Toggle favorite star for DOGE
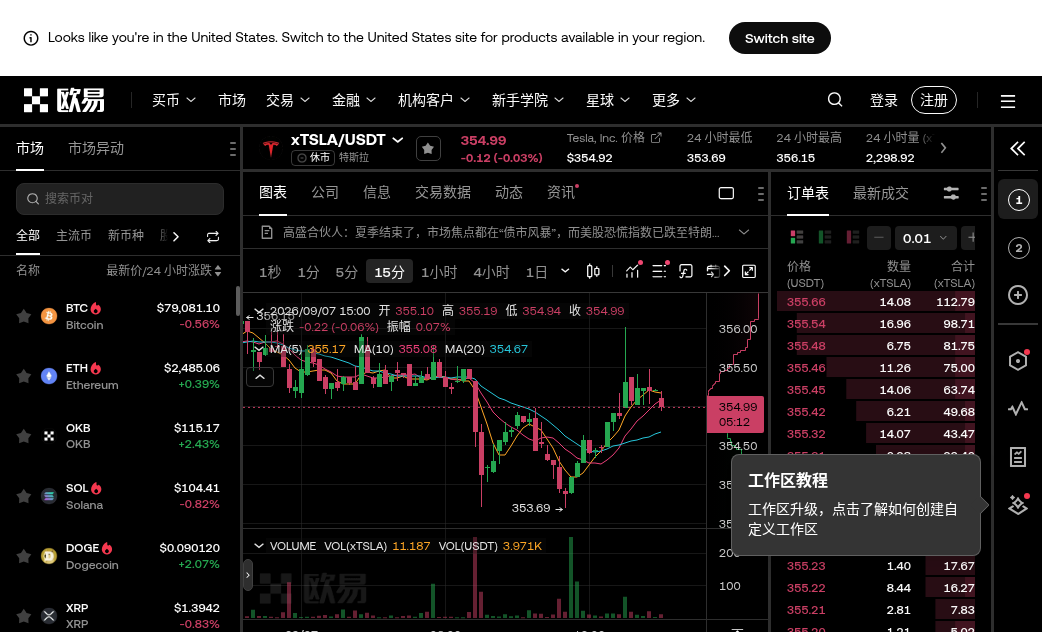The image size is (1042, 632). point(23,556)
